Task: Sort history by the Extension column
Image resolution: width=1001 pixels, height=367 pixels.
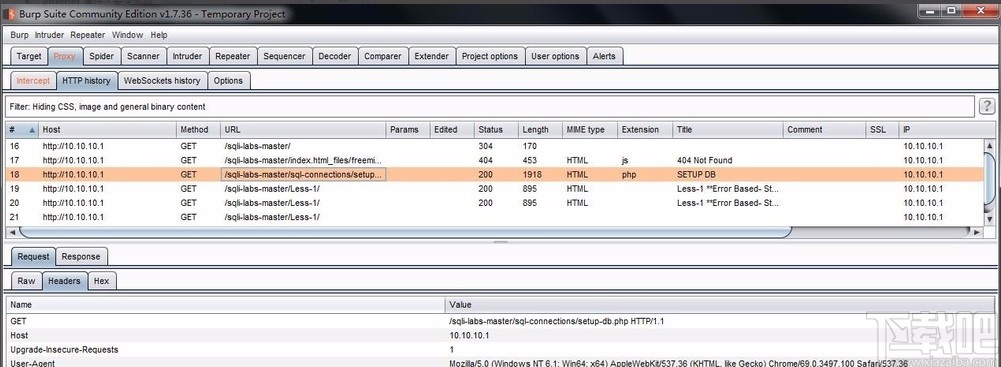Action: (x=645, y=130)
